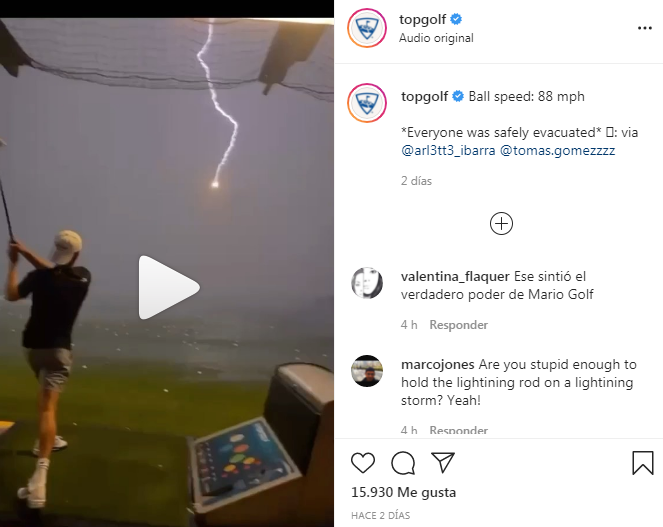Click topgolf avatar beside the caption
Image resolution: width=663 pixels, height=527 pixels.
[x=367, y=103]
